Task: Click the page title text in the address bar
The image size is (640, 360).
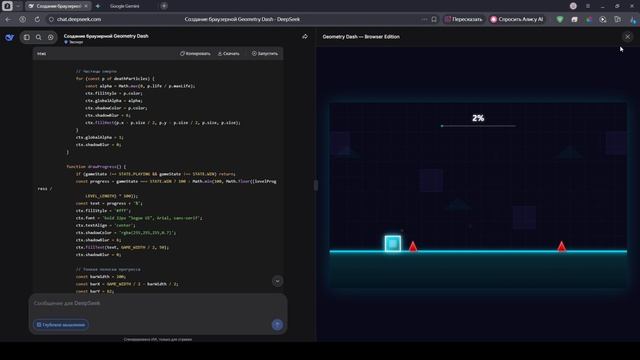Action: coord(242,19)
